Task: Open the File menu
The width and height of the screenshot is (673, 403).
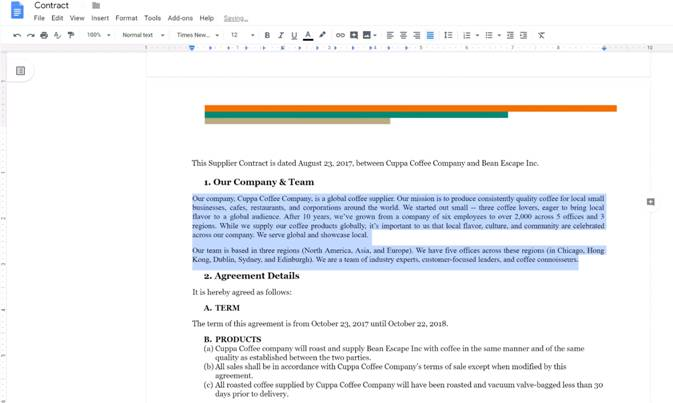Action: [x=39, y=18]
